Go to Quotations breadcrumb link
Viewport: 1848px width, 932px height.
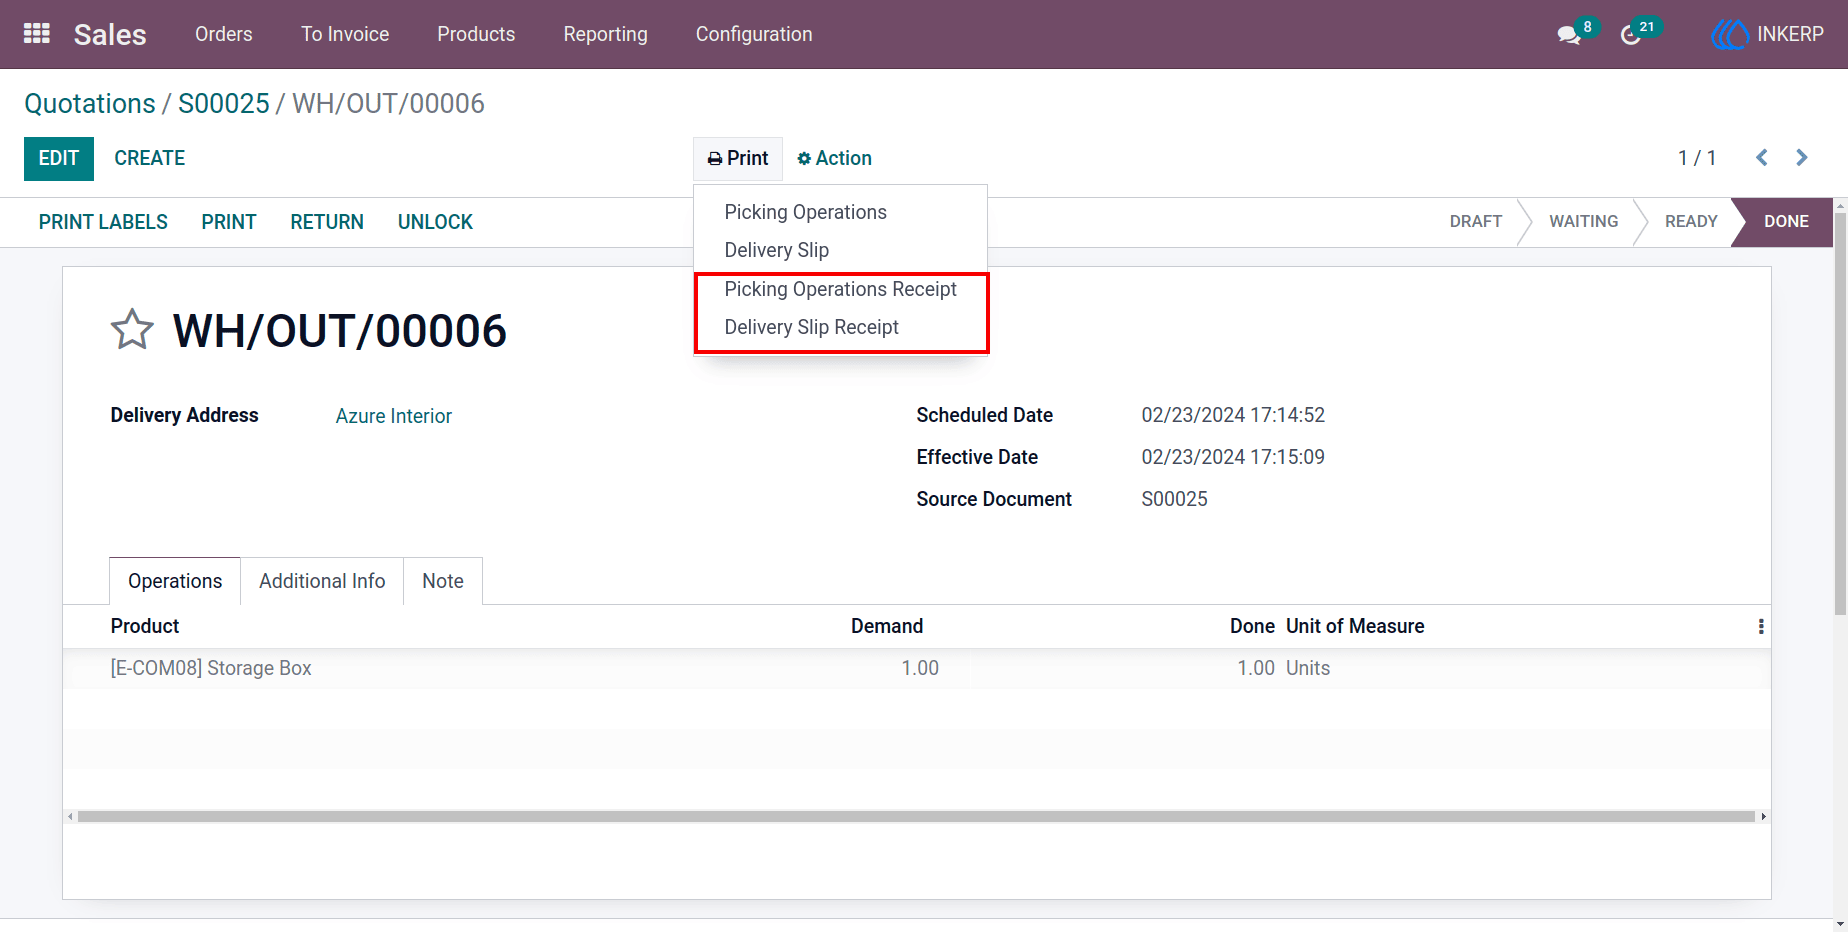tap(90, 103)
